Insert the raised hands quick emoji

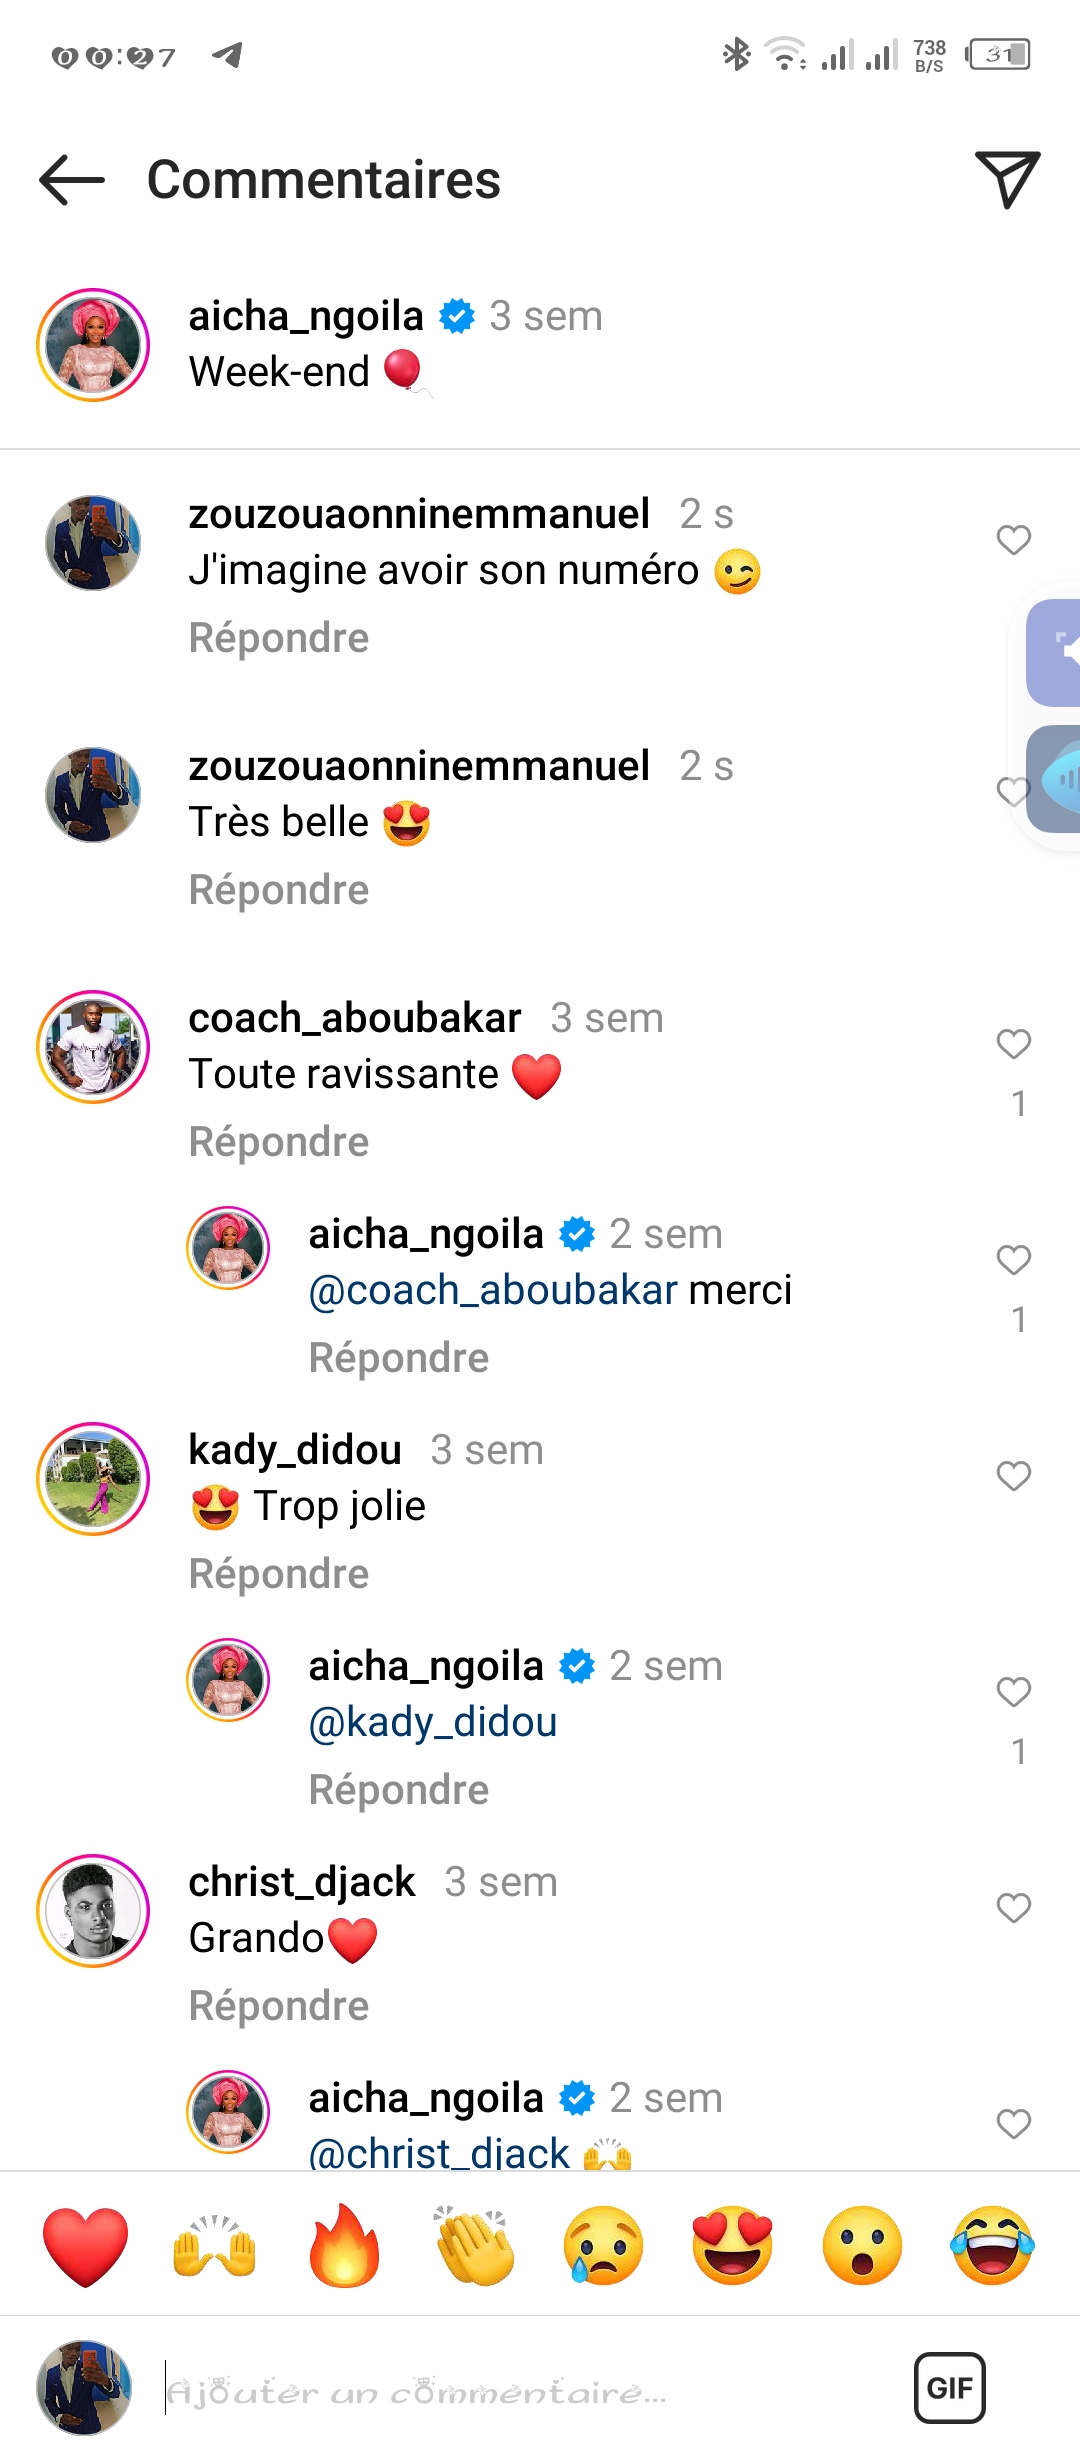[x=215, y=2246]
